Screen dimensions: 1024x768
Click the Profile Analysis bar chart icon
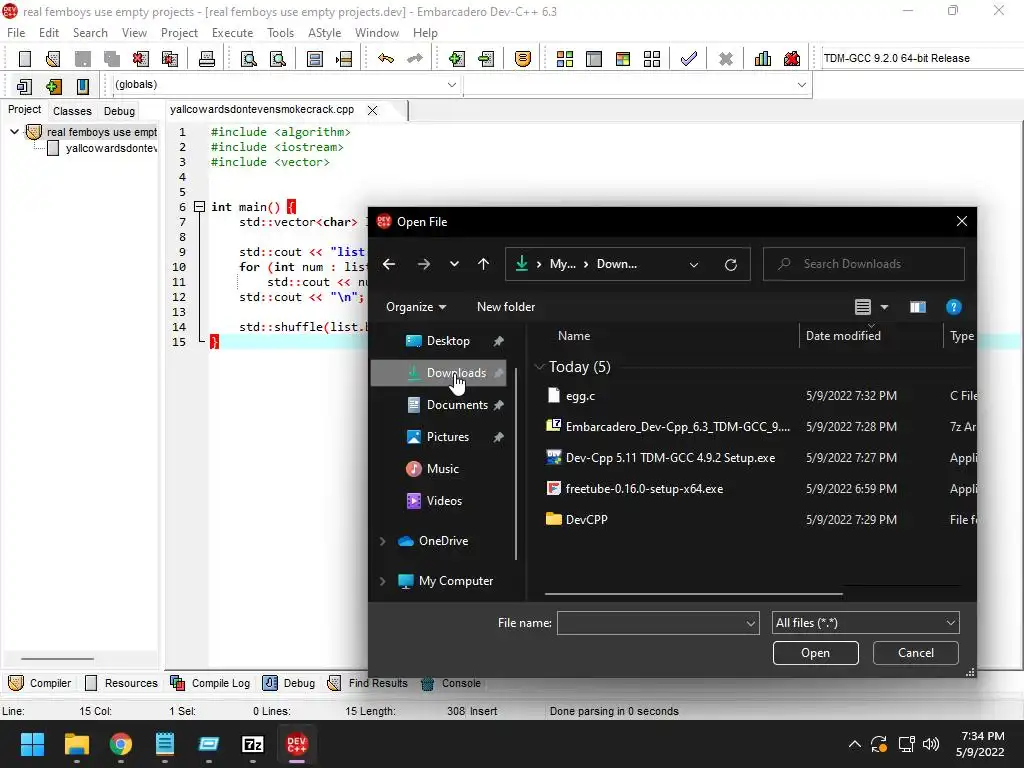763,59
